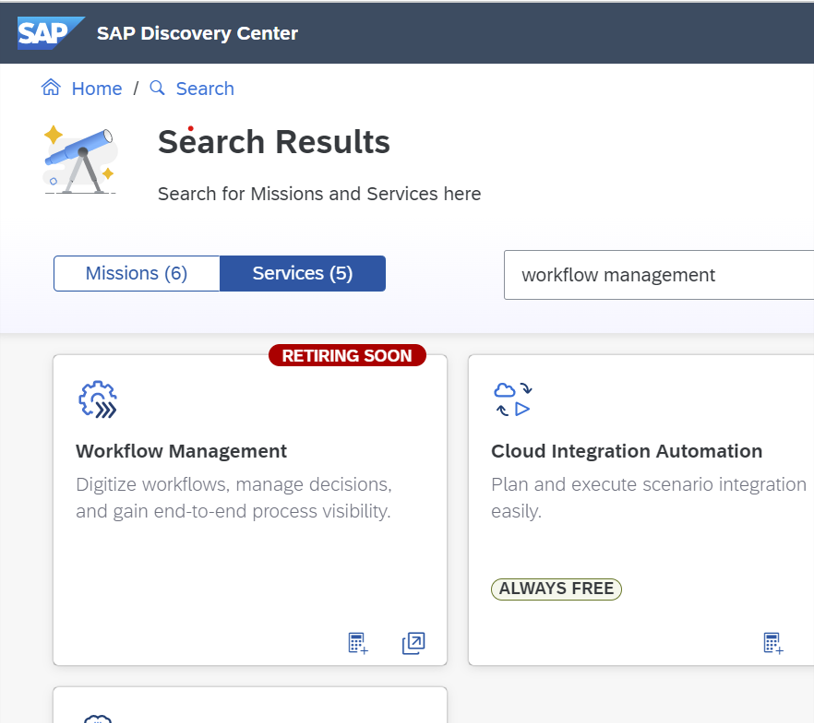Open the estimator calculator on Cloud Integration Automation card
The height and width of the screenshot is (723, 814).
click(773, 643)
